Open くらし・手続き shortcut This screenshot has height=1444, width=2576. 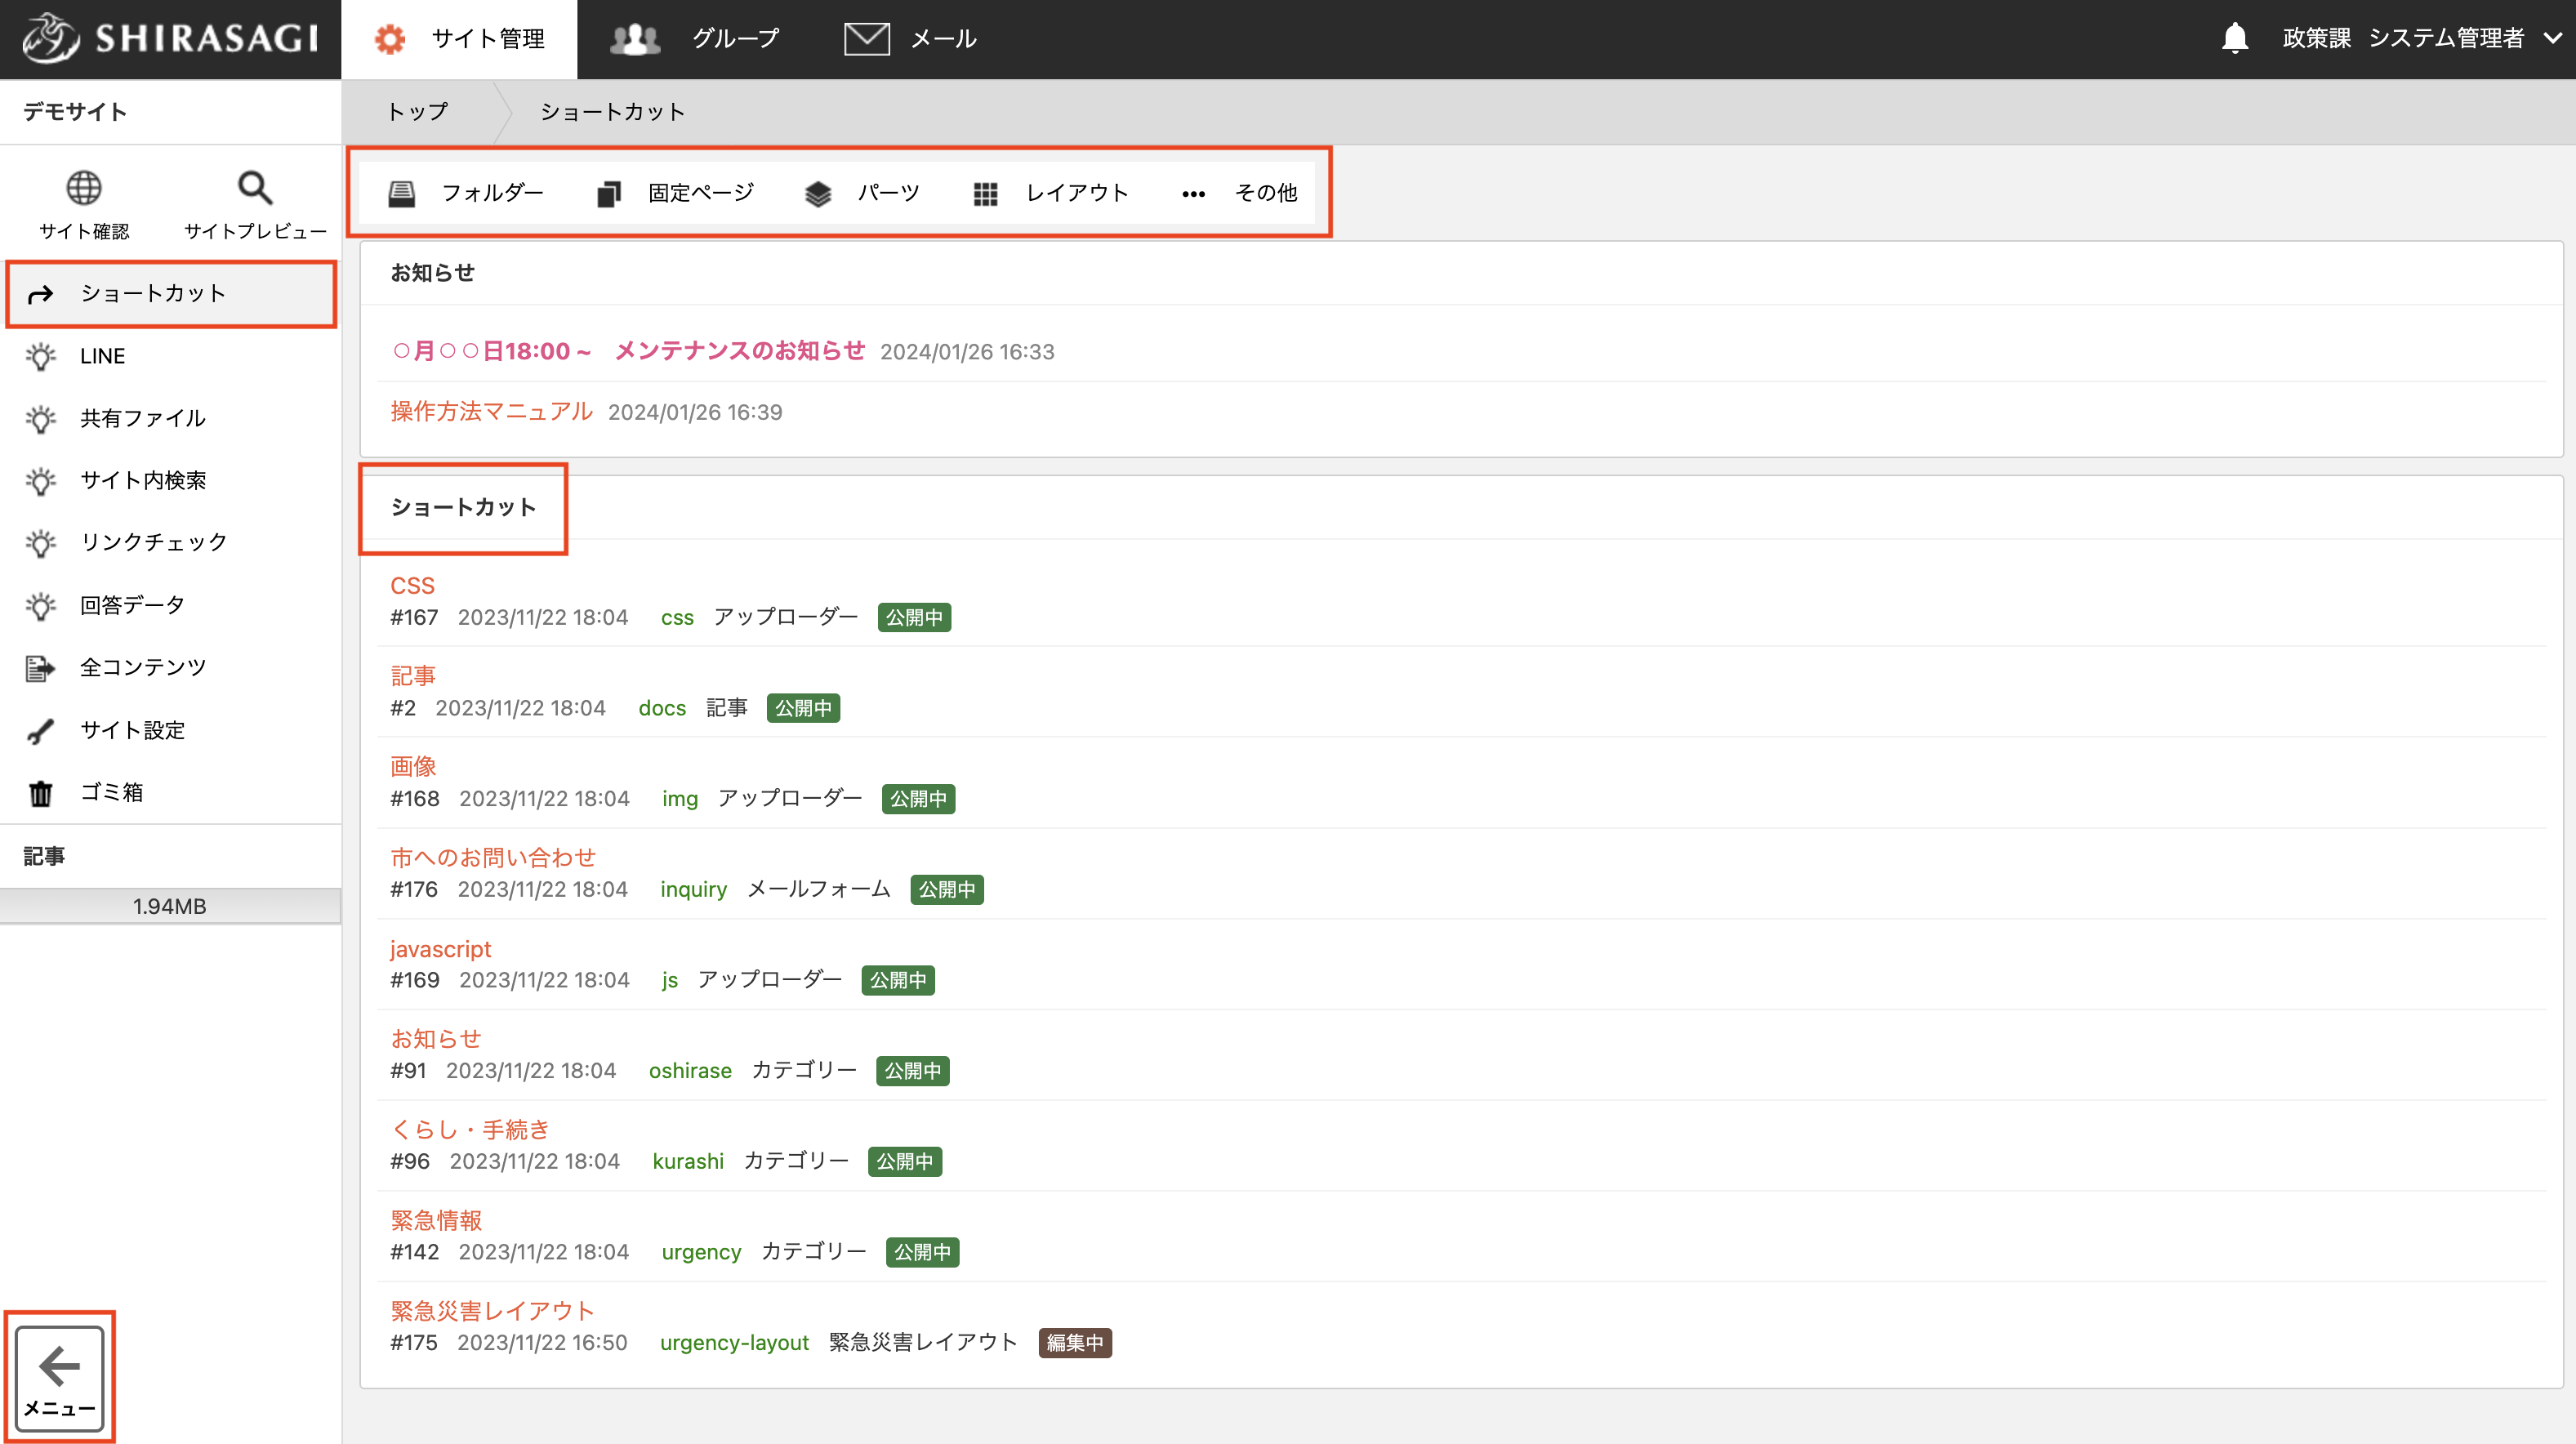point(470,1129)
